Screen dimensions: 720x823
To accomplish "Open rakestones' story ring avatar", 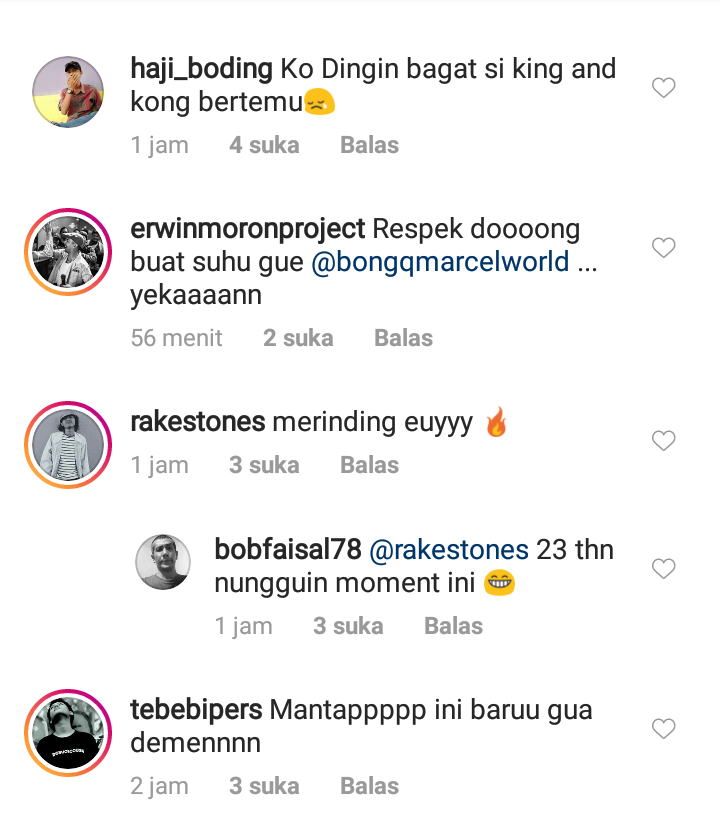I will [x=69, y=446].
